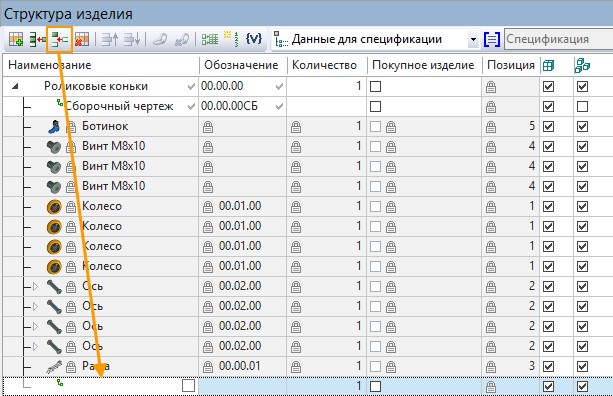The height and width of the screenshot is (396, 613).
Task: Click into the Спецификация input field
Action: click(559, 39)
